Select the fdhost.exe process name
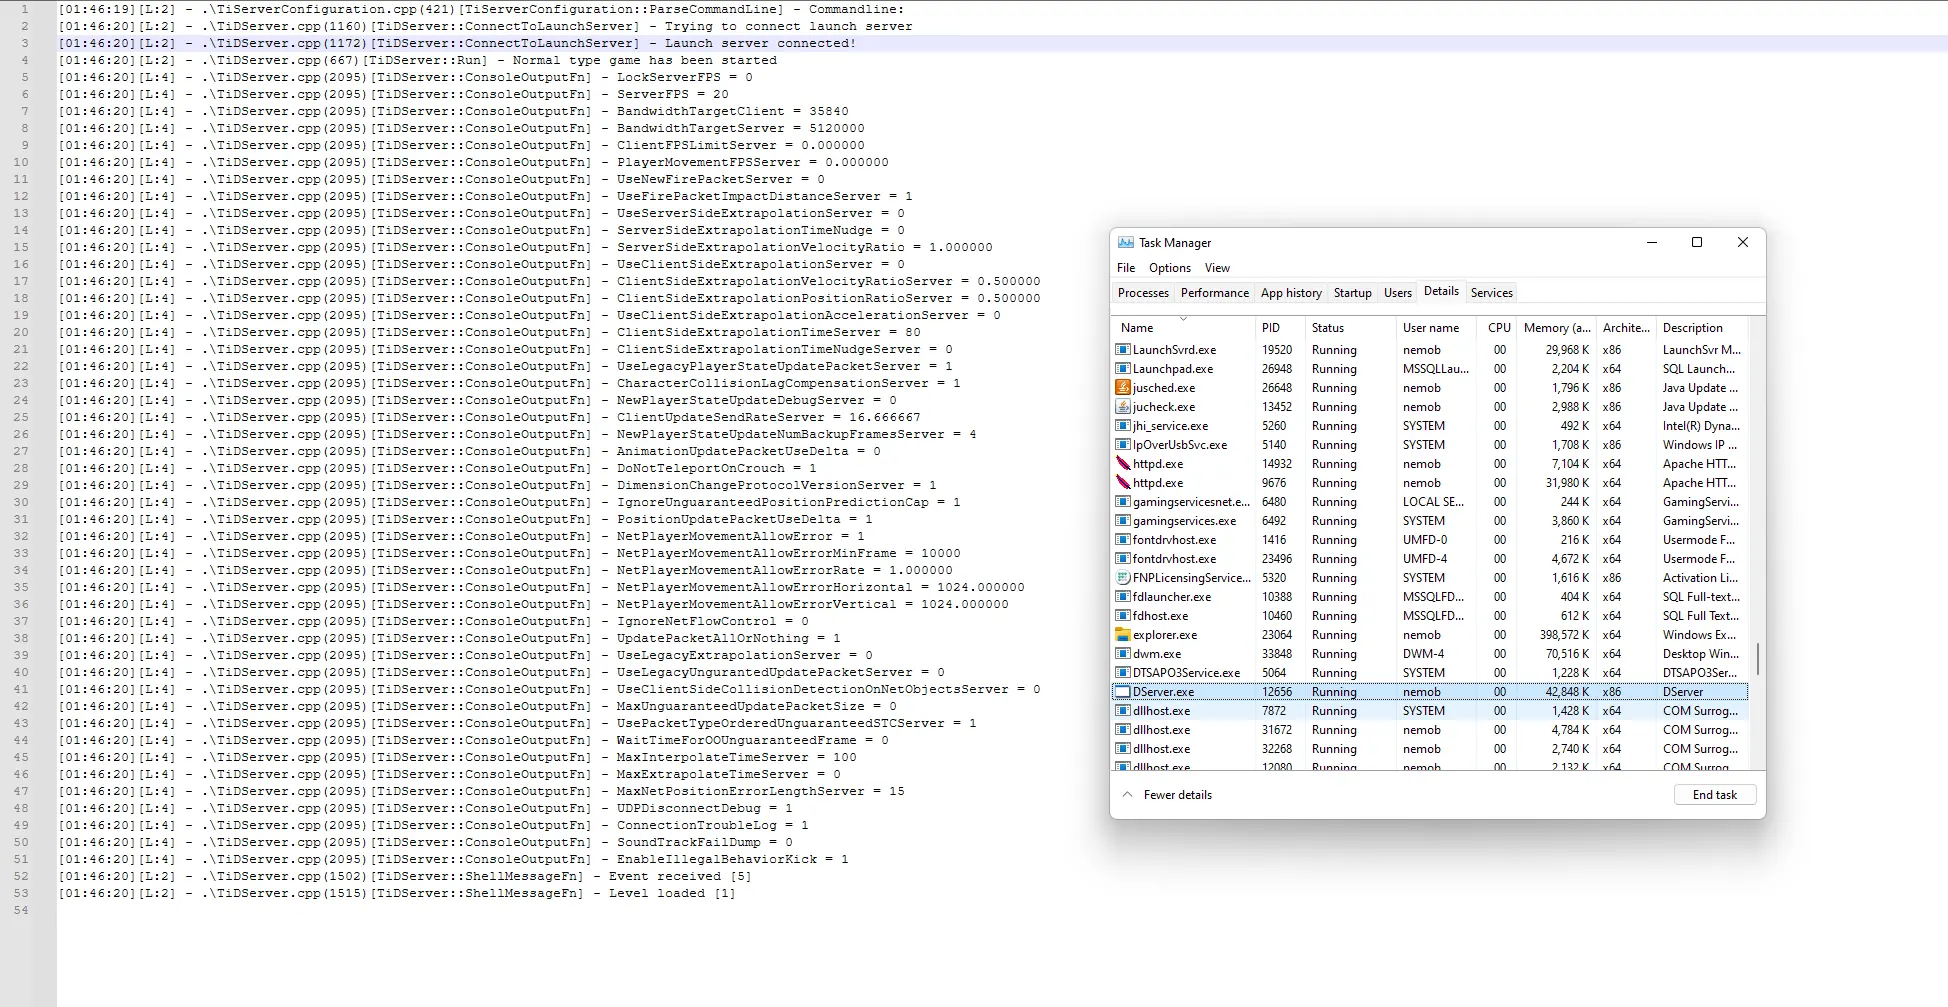Screen dimensions: 1948x1007 [x=1160, y=616]
